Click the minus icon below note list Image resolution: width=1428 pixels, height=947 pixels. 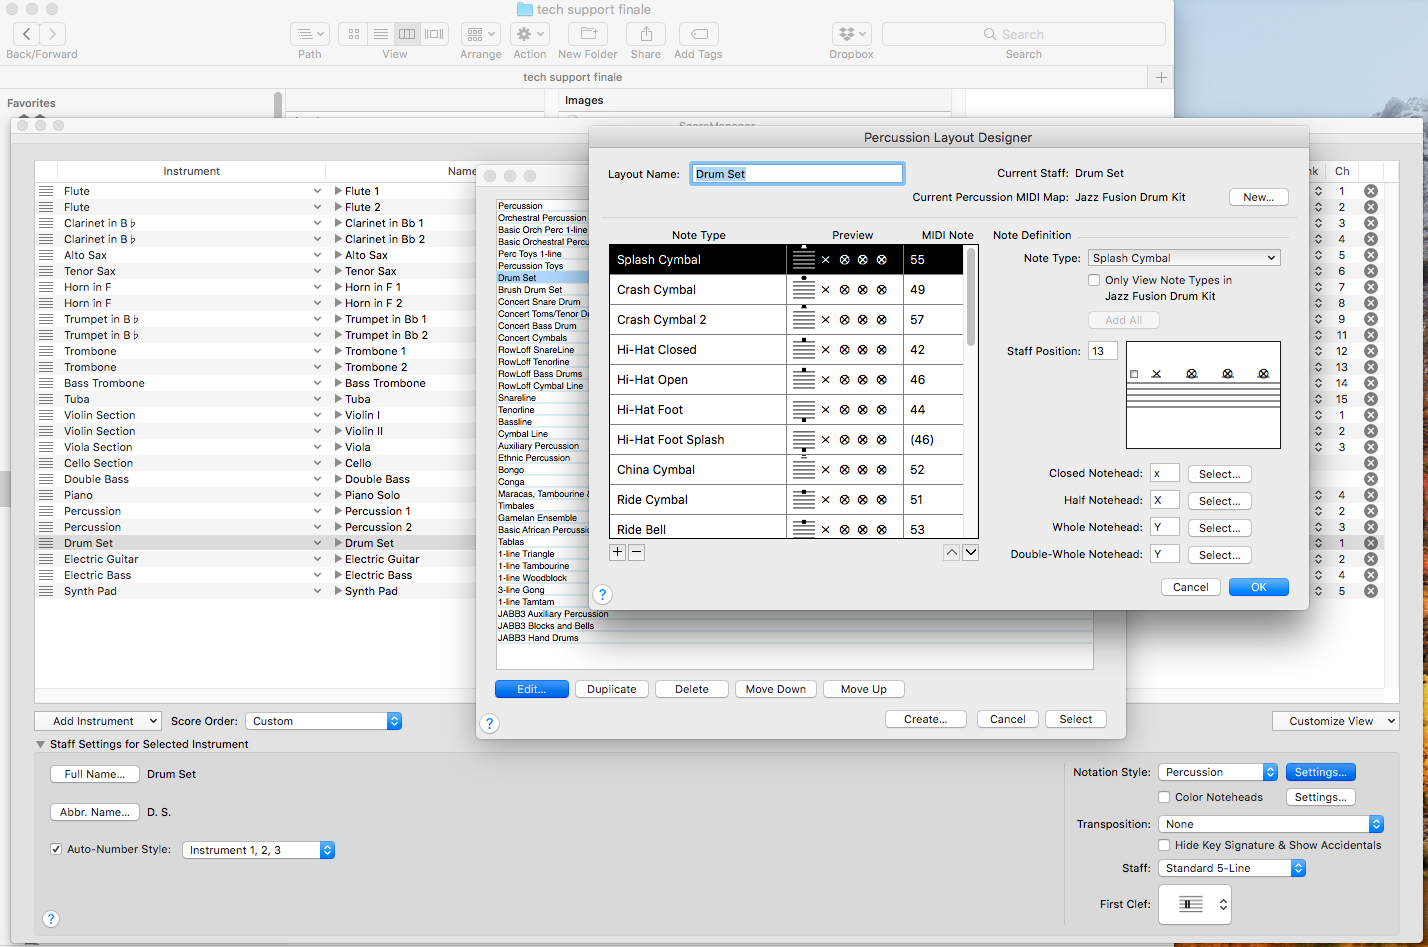pyautogui.click(x=637, y=553)
